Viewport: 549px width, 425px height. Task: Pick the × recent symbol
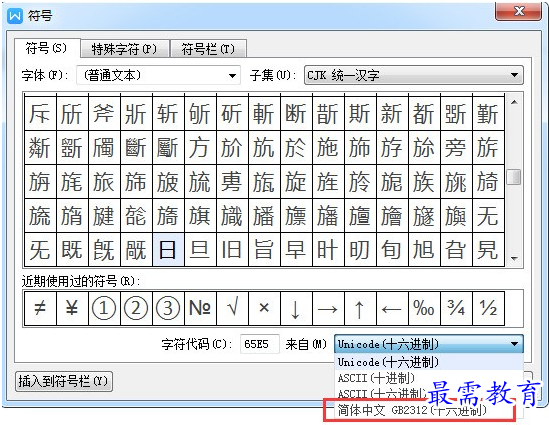[264, 308]
